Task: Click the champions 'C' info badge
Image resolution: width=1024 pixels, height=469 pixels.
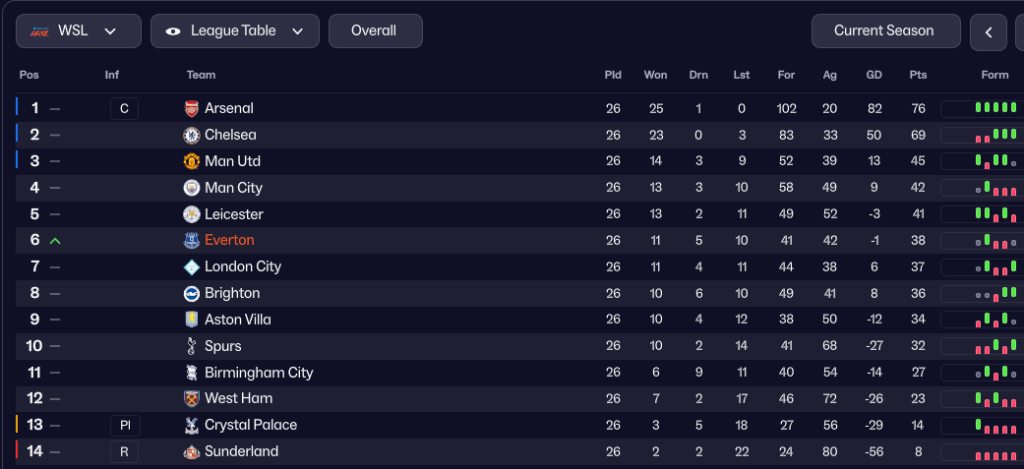Action: (124, 109)
